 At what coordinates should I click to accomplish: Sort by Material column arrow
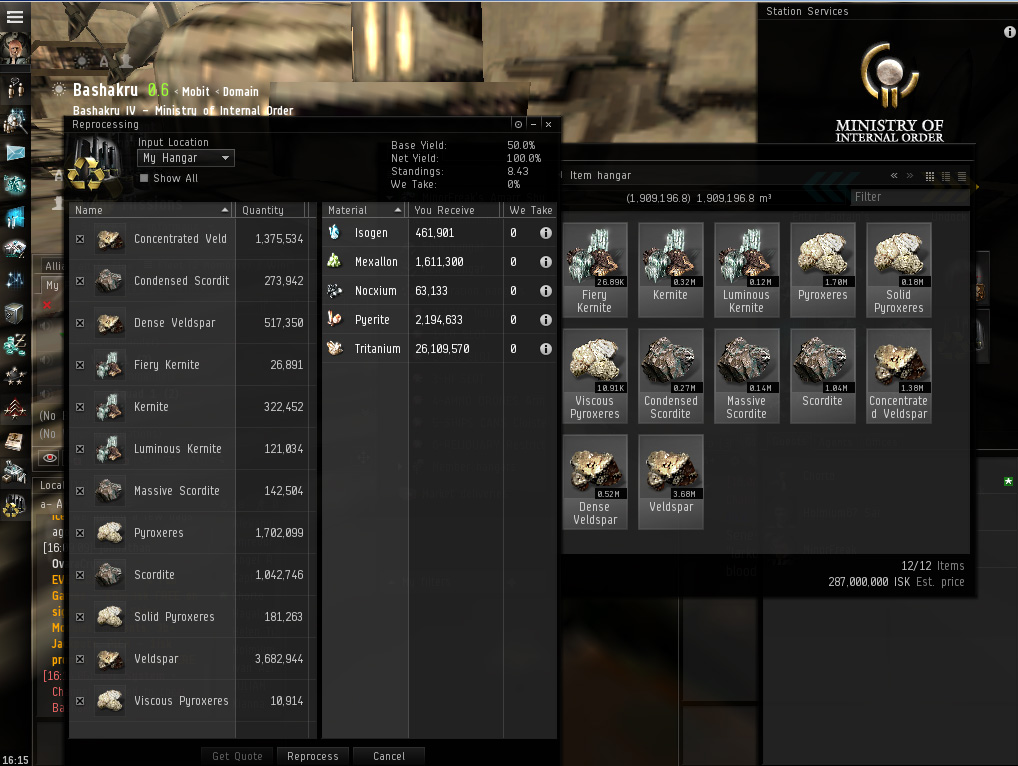[x=398, y=210]
